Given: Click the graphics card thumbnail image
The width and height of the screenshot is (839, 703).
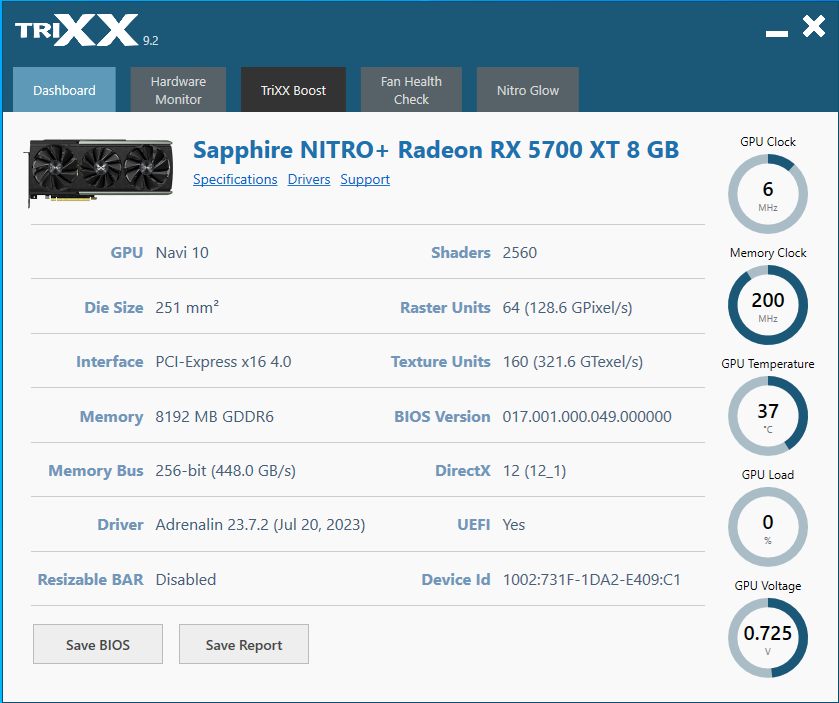Looking at the screenshot, I should pos(100,171).
